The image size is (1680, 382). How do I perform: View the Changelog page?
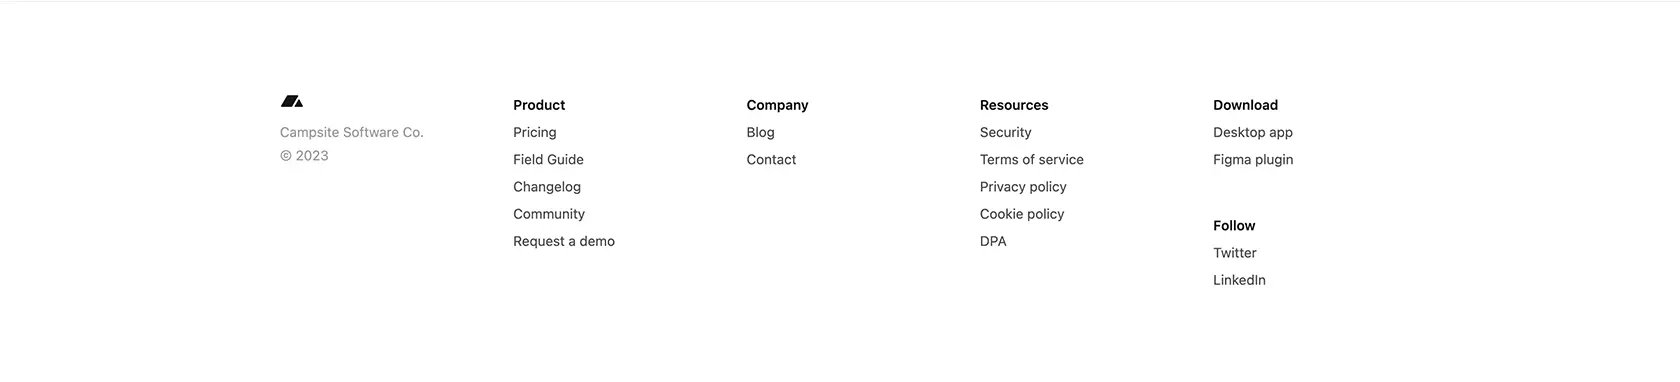547,187
